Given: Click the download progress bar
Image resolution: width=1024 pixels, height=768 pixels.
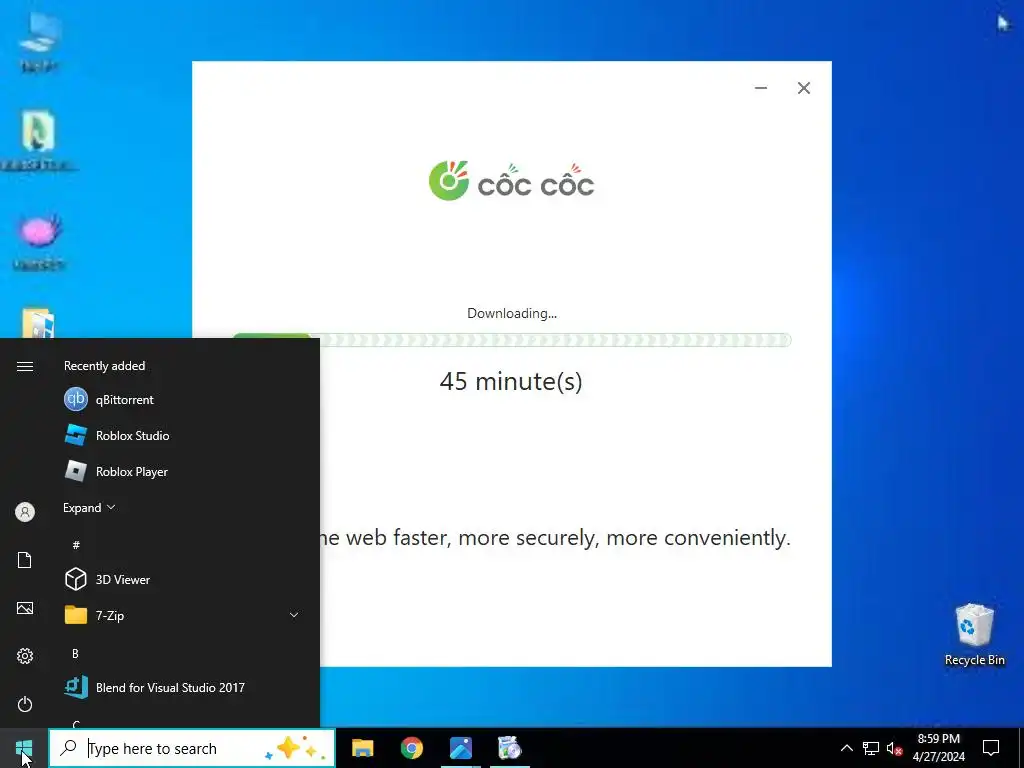Looking at the screenshot, I should click(x=511, y=340).
